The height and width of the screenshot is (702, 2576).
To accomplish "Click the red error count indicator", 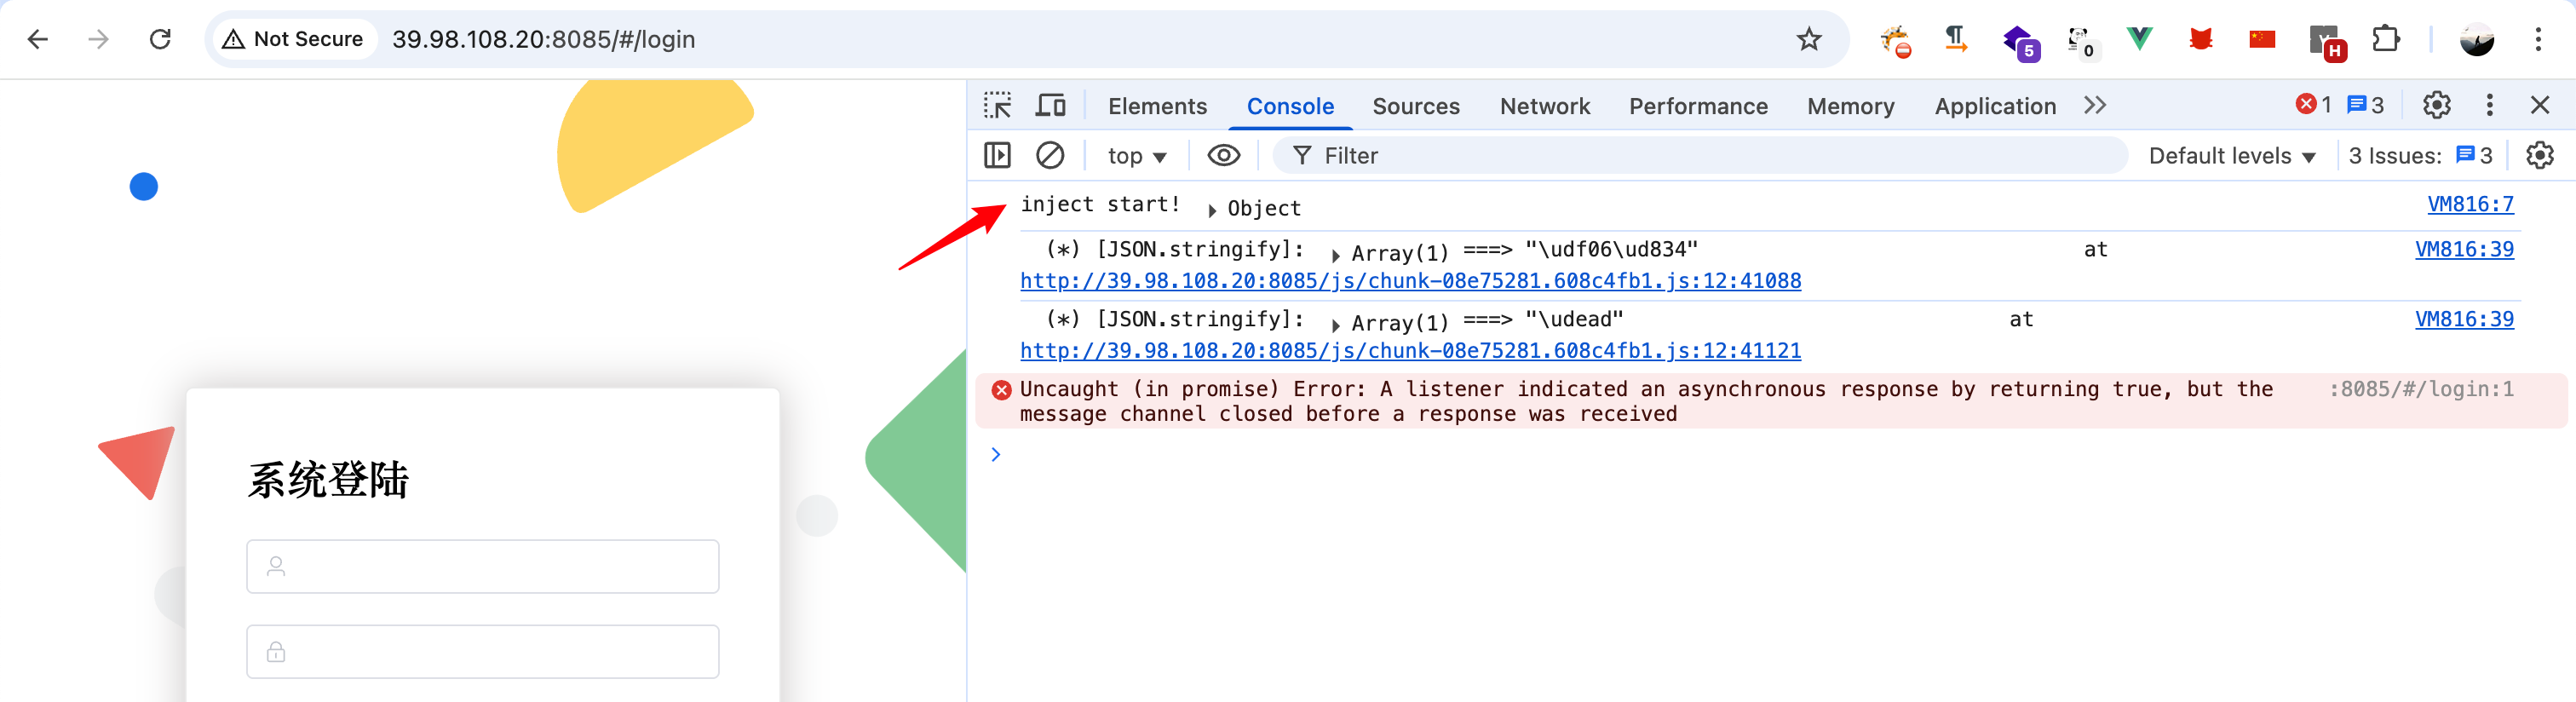I will click(2313, 104).
